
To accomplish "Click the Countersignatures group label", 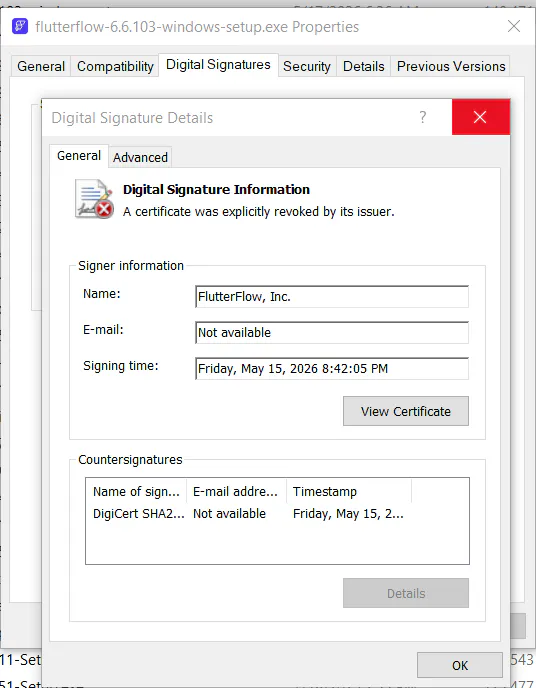I will point(130,459).
